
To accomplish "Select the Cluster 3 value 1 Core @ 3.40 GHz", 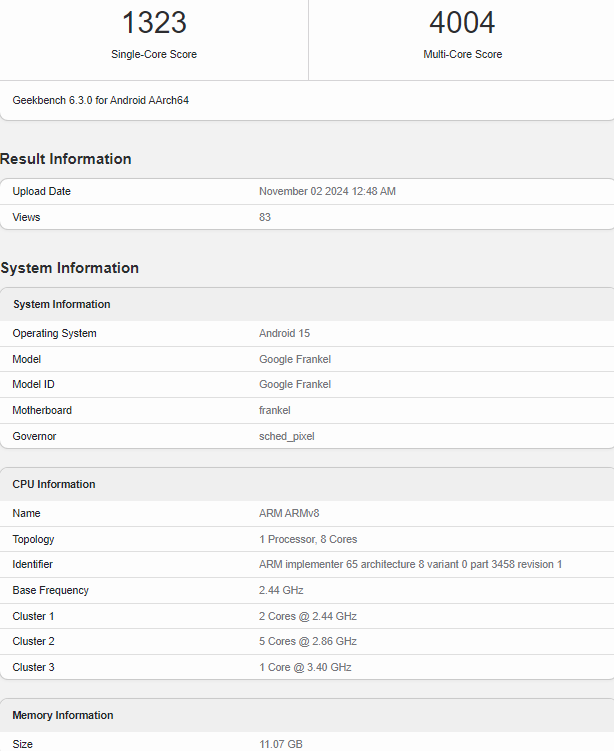I will coord(305,667).
